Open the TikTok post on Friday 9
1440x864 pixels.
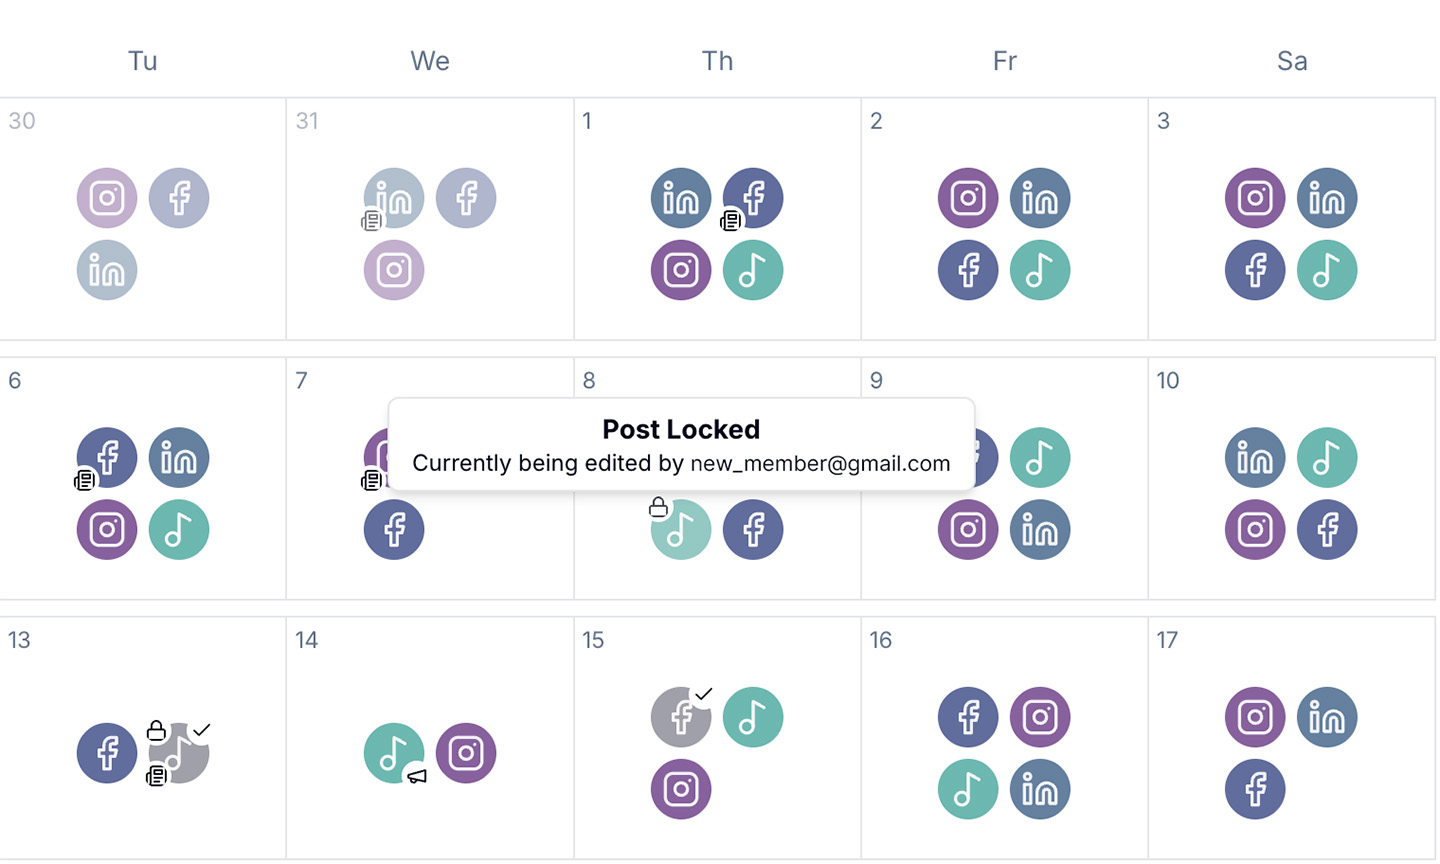coord(1040,457)
